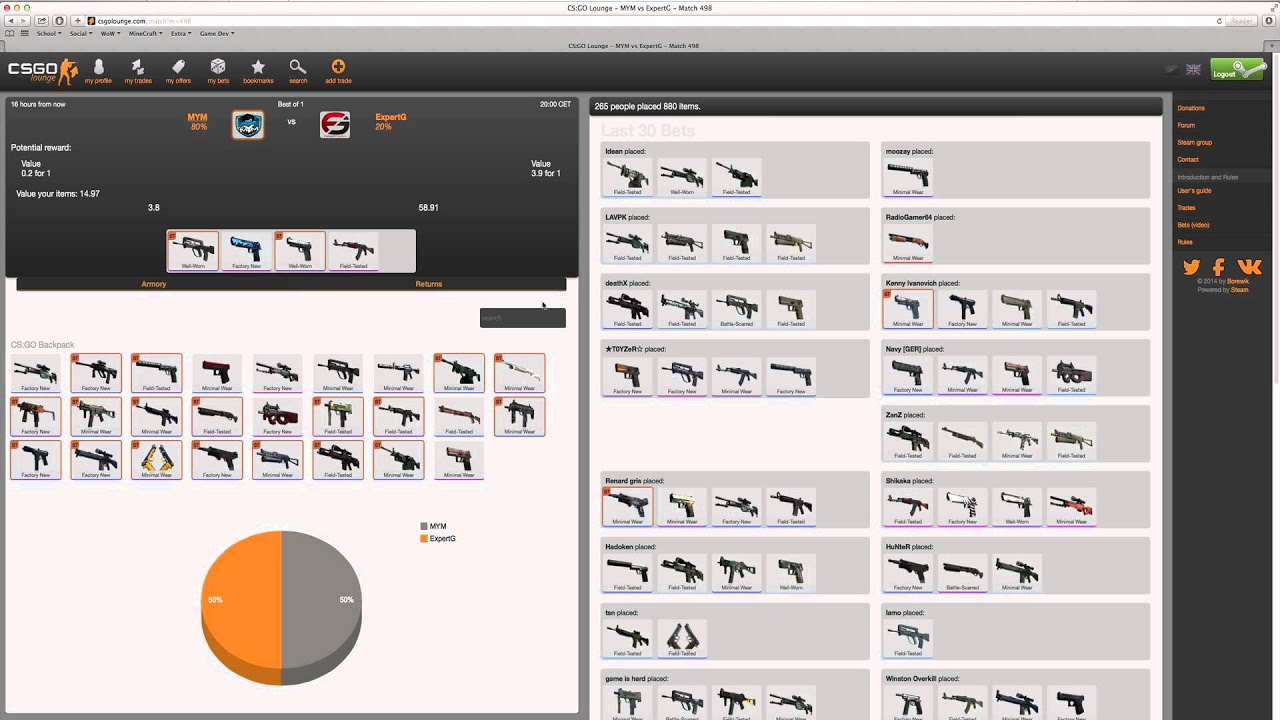
Task: Open the Donations link
Action: coord(1191,108)
